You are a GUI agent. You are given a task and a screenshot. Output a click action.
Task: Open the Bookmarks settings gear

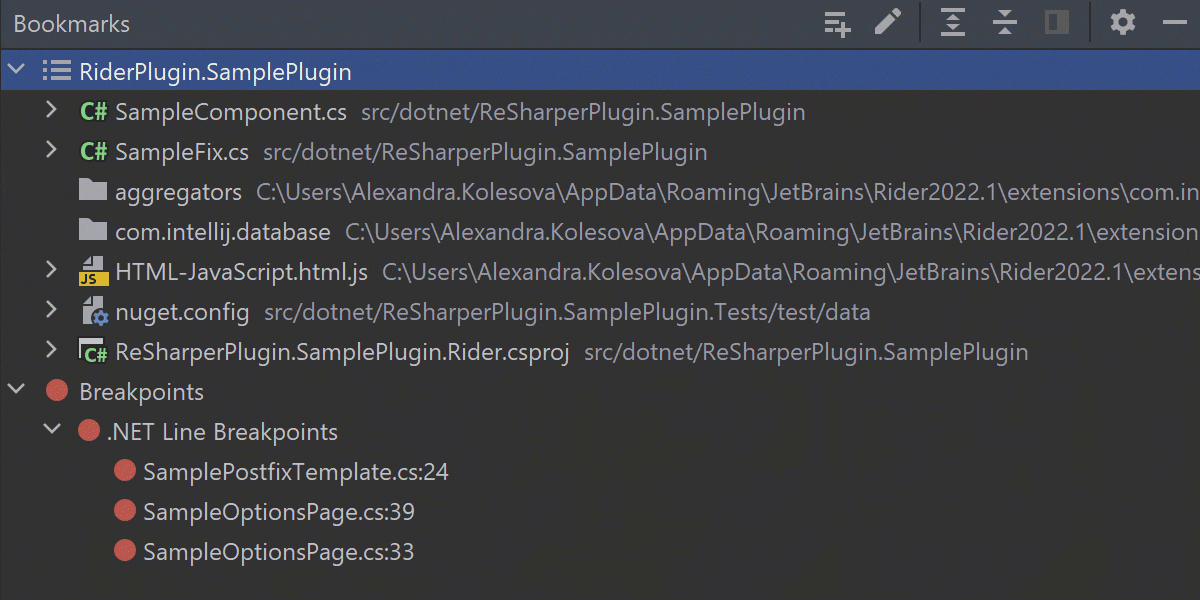[x=1122, y=23]
